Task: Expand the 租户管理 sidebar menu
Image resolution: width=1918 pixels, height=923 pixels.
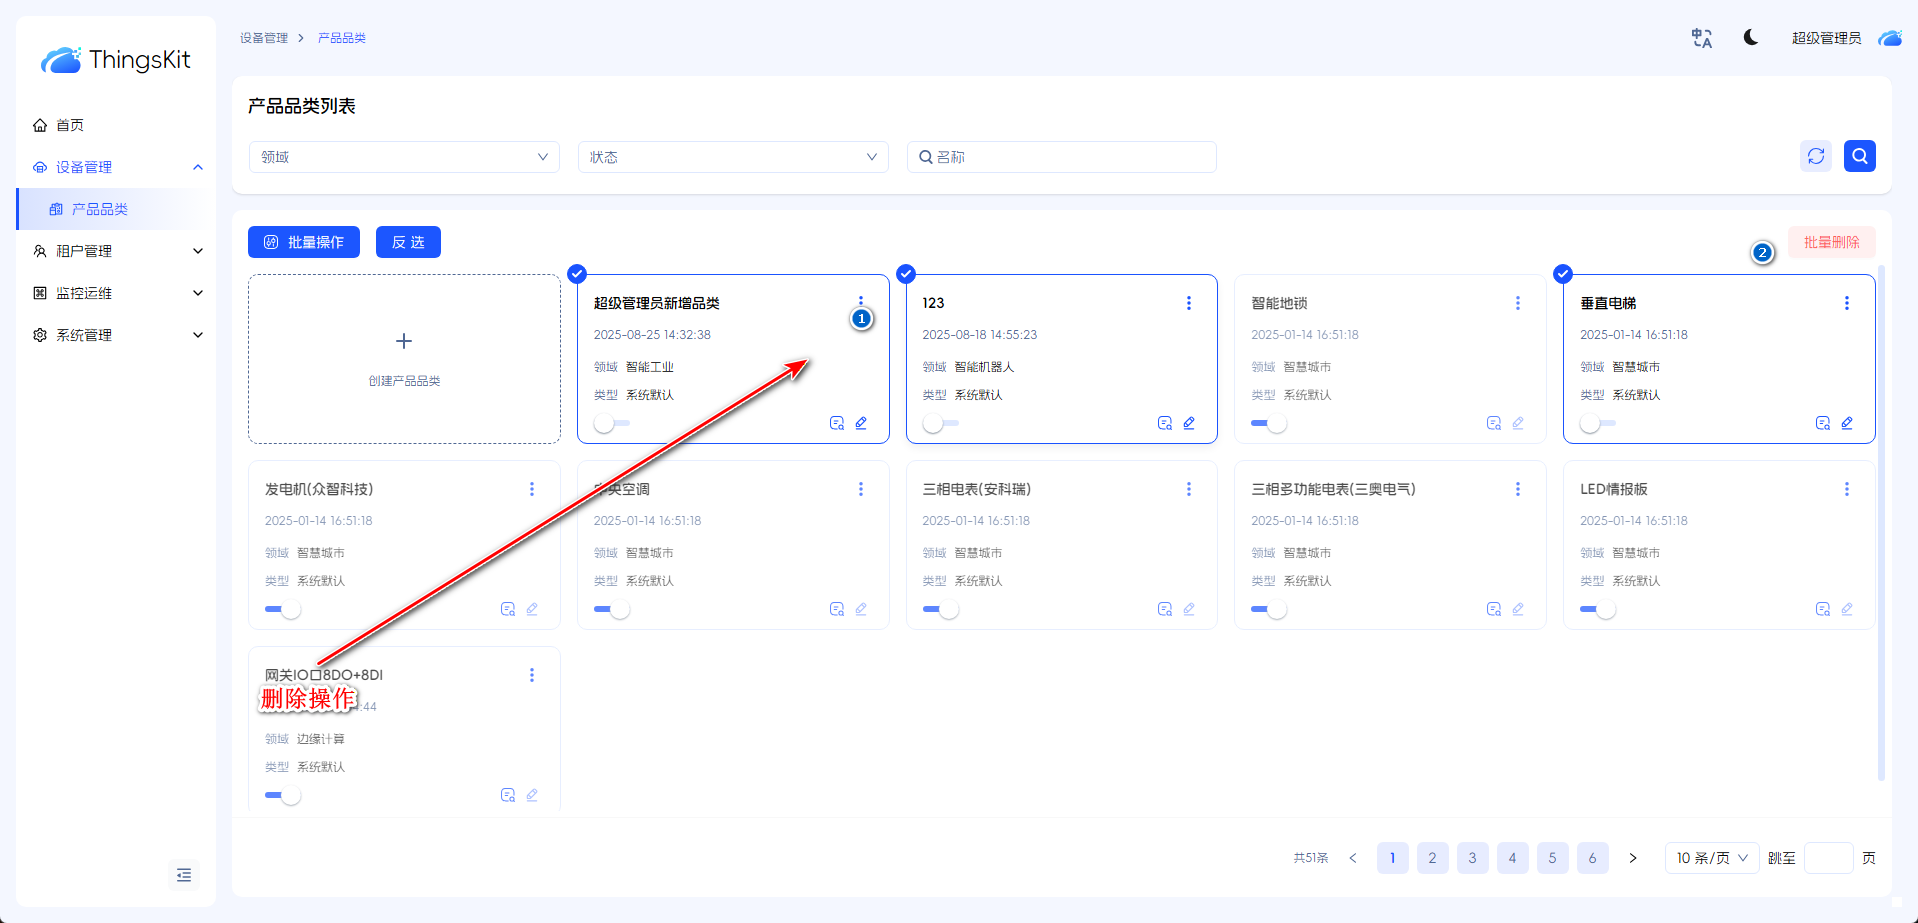Action: (117, 251)
